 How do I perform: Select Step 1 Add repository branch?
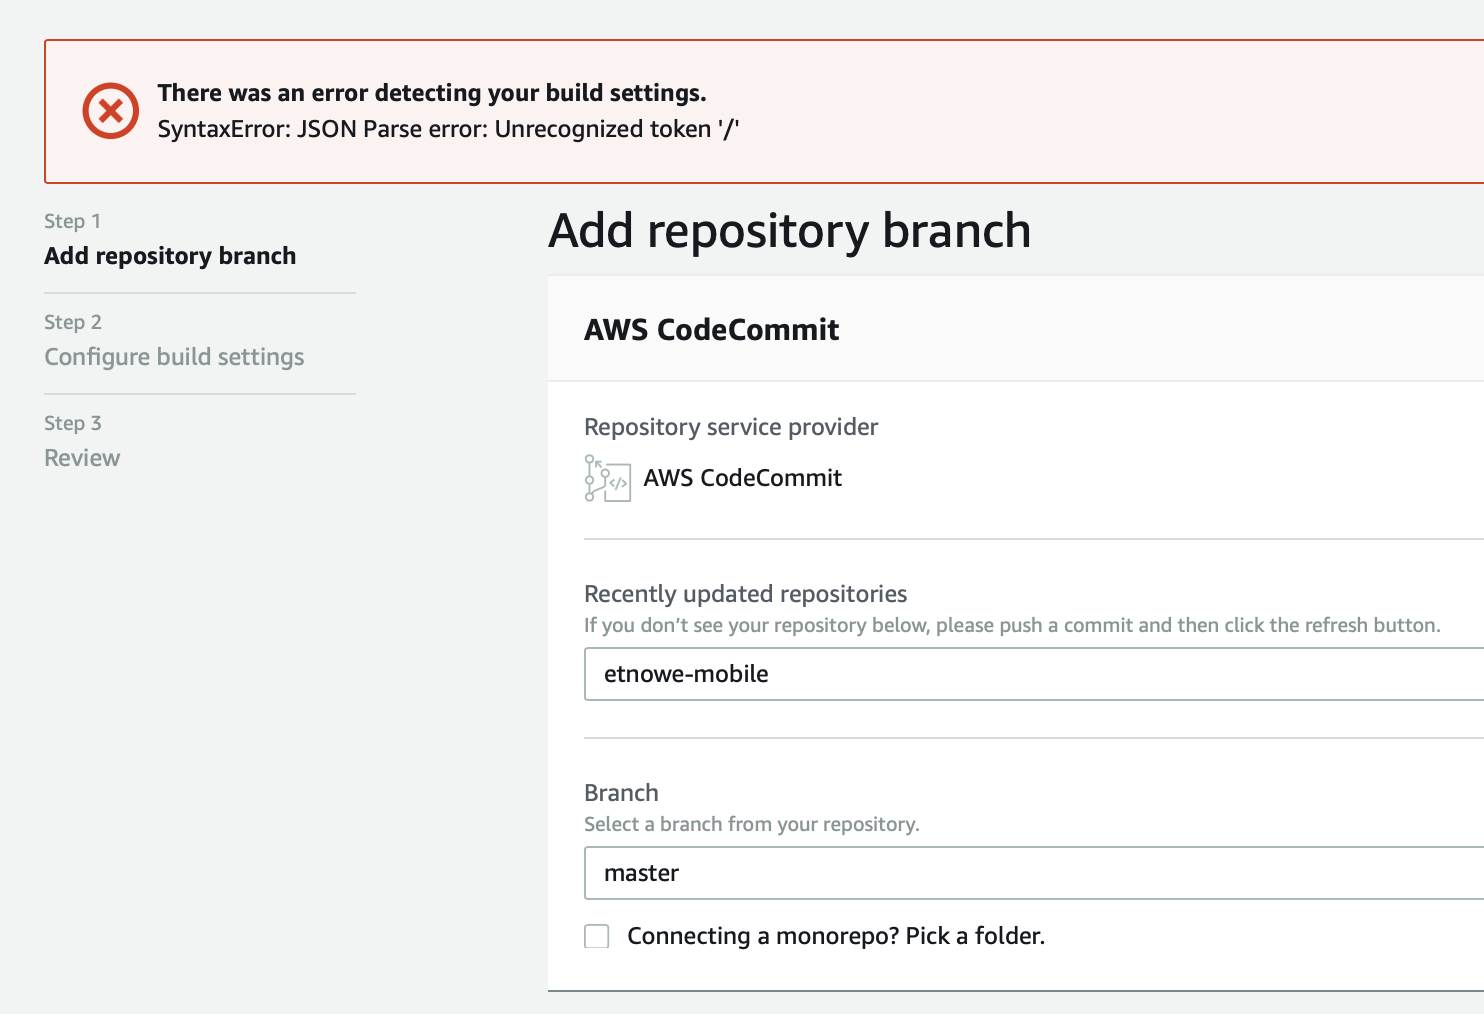click(170, 255)
